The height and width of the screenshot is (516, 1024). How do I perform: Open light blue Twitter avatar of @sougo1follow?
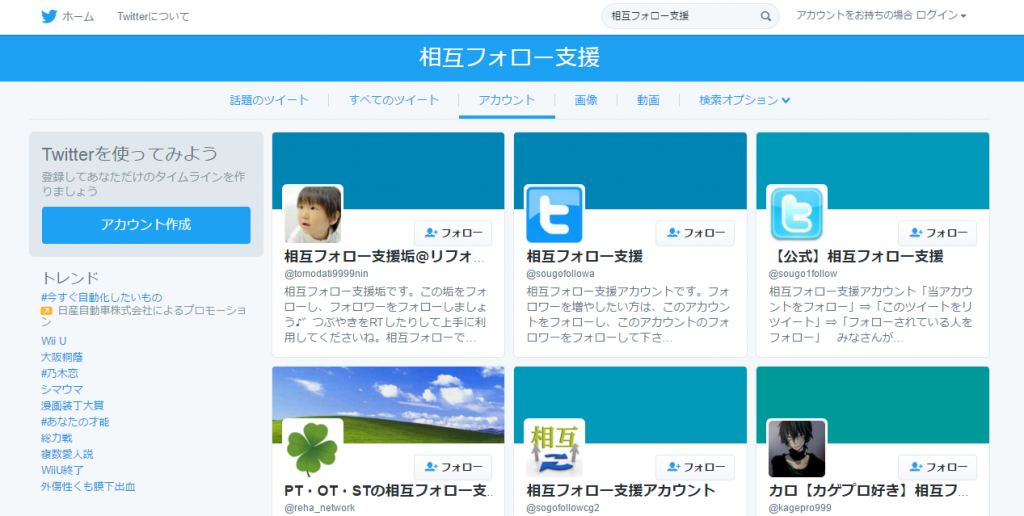[x=797, y=215]
